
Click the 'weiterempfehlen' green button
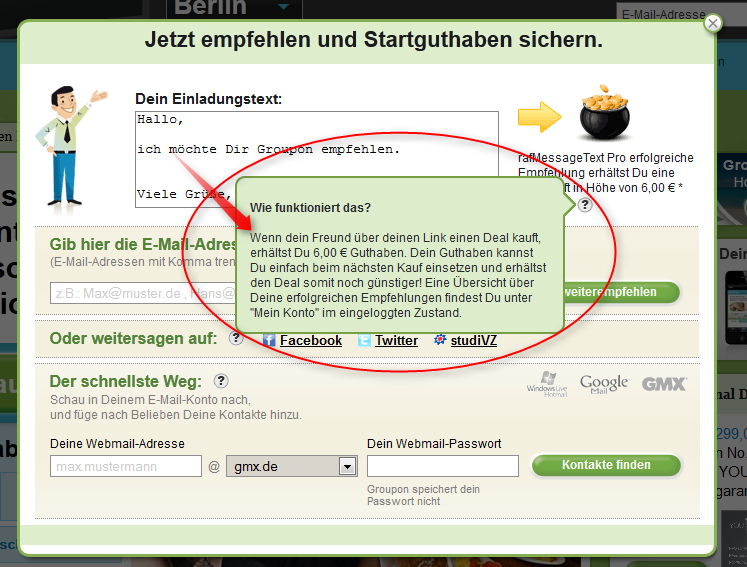(621, 292)
